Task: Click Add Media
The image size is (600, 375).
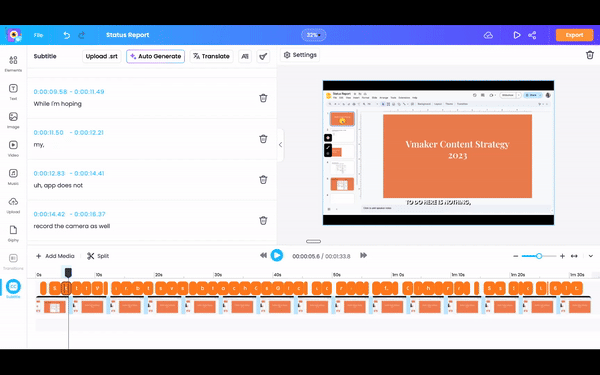Action: click(x=55, y=256)
